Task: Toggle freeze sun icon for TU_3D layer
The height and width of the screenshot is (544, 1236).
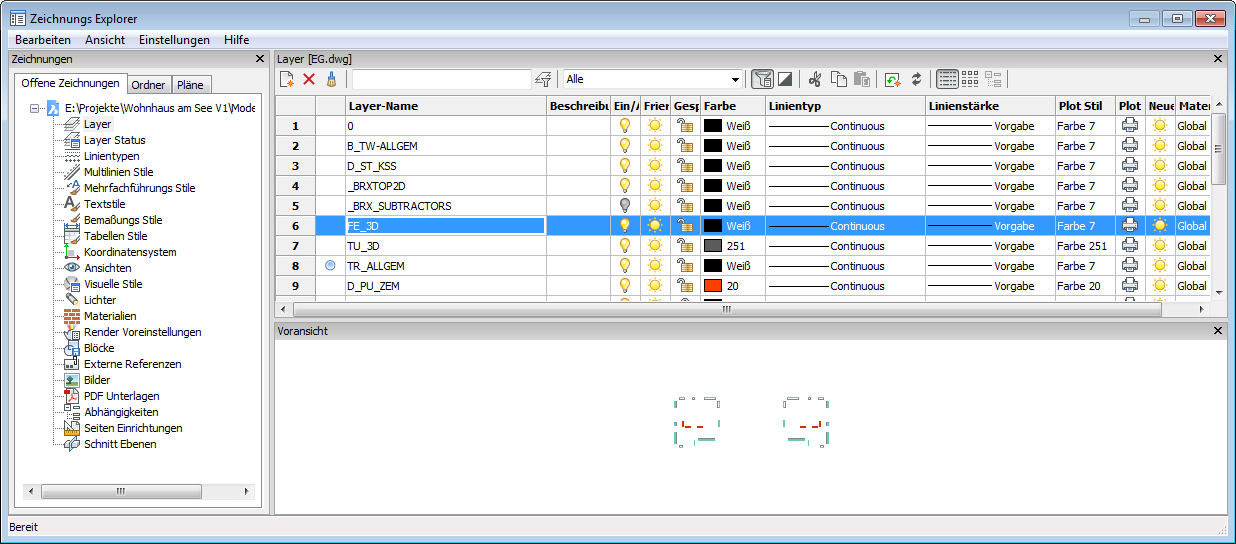Action: tap(655, 246)
